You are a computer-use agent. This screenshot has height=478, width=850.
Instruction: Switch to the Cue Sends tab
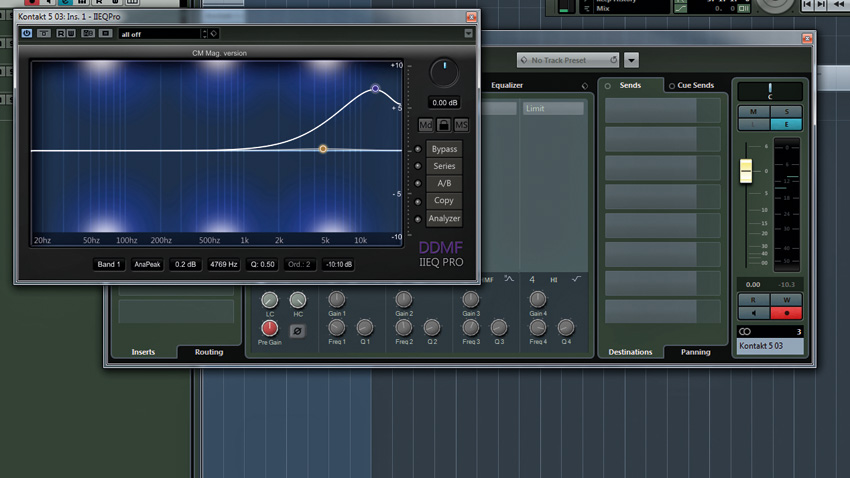click(696, 85)
